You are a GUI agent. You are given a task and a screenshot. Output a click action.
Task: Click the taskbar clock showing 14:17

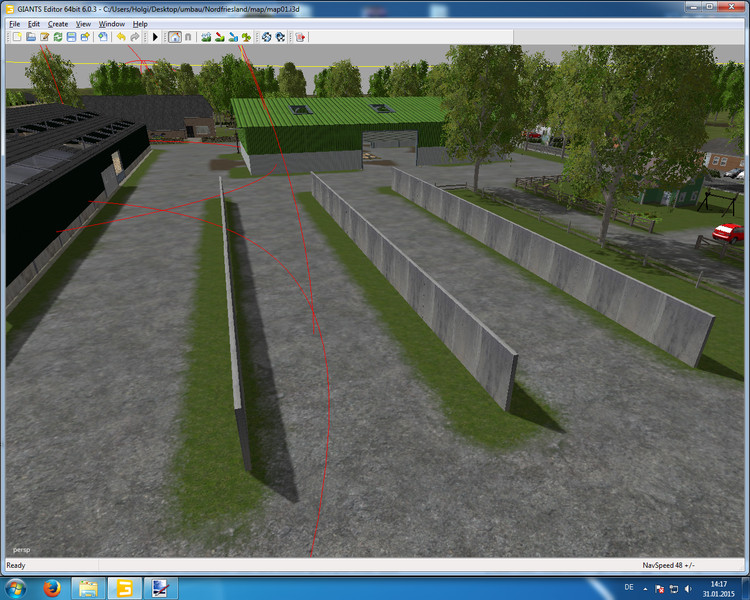(x=718, y=588)
